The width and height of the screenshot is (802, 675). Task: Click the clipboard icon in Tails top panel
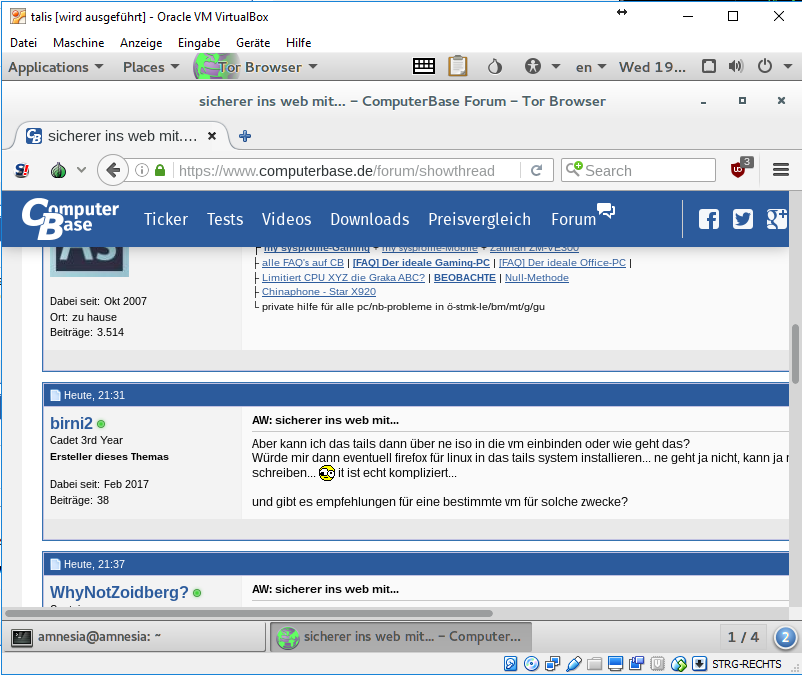point(458,66)
